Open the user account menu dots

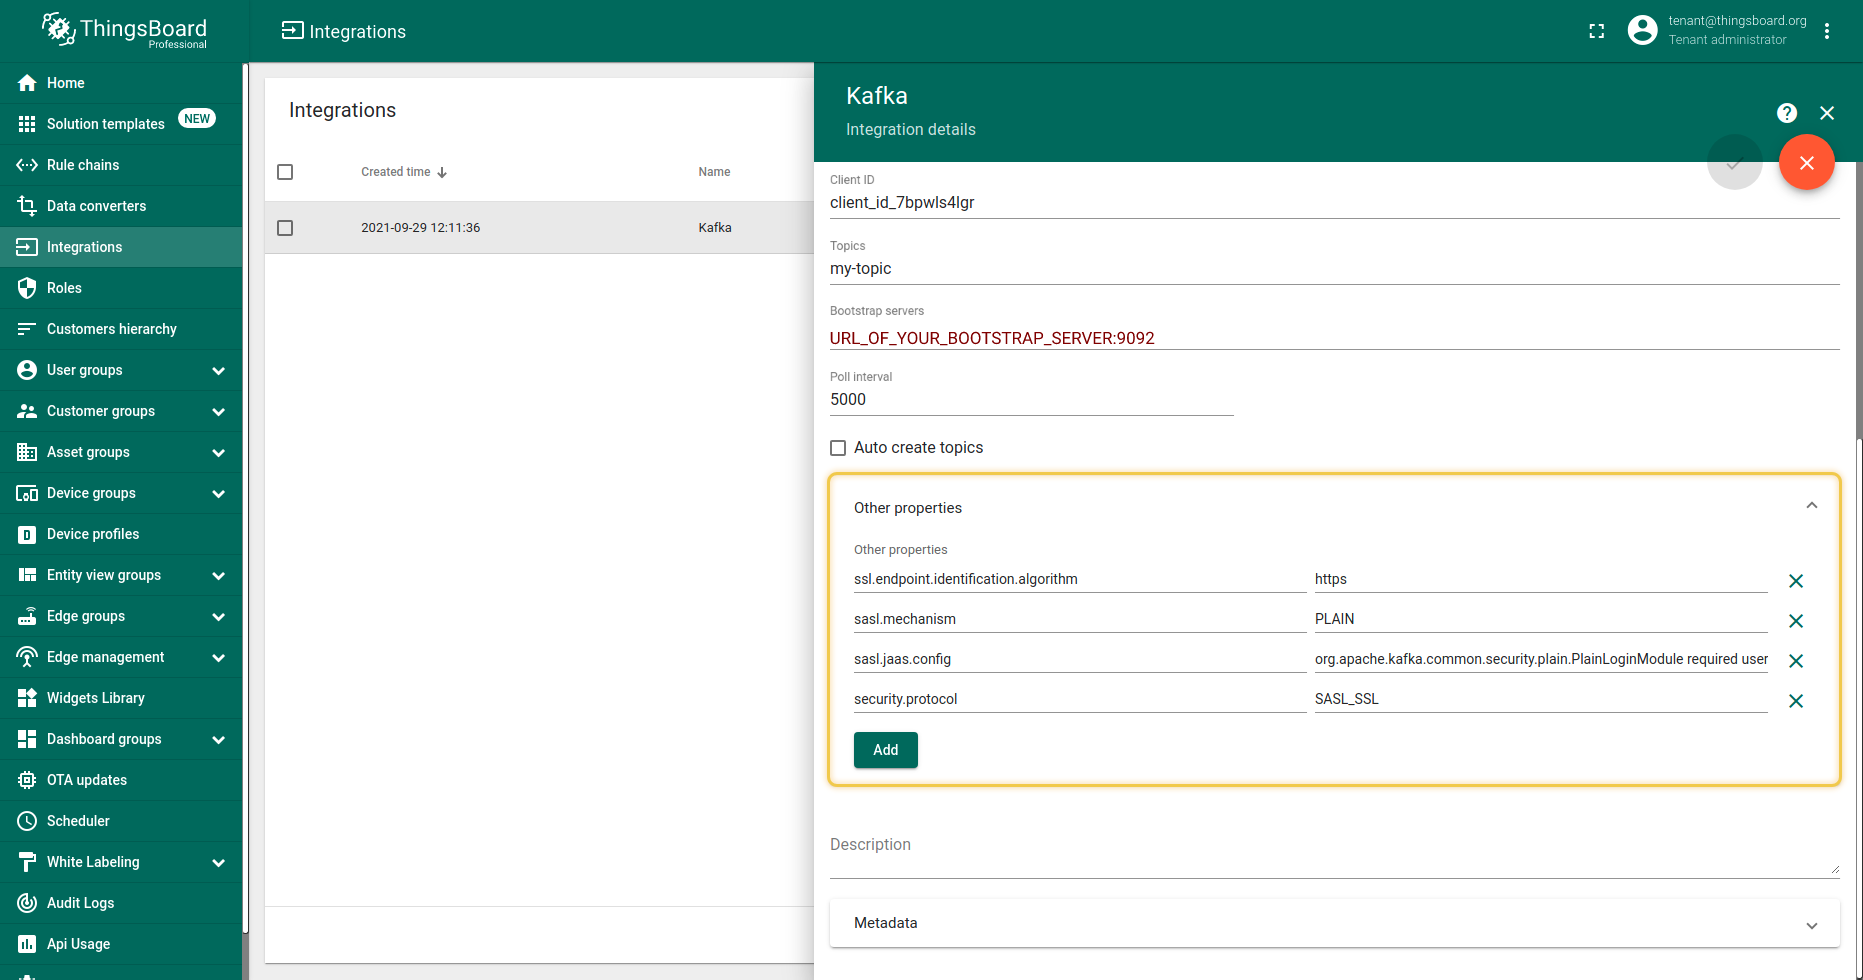click(x=1827, y=31)
